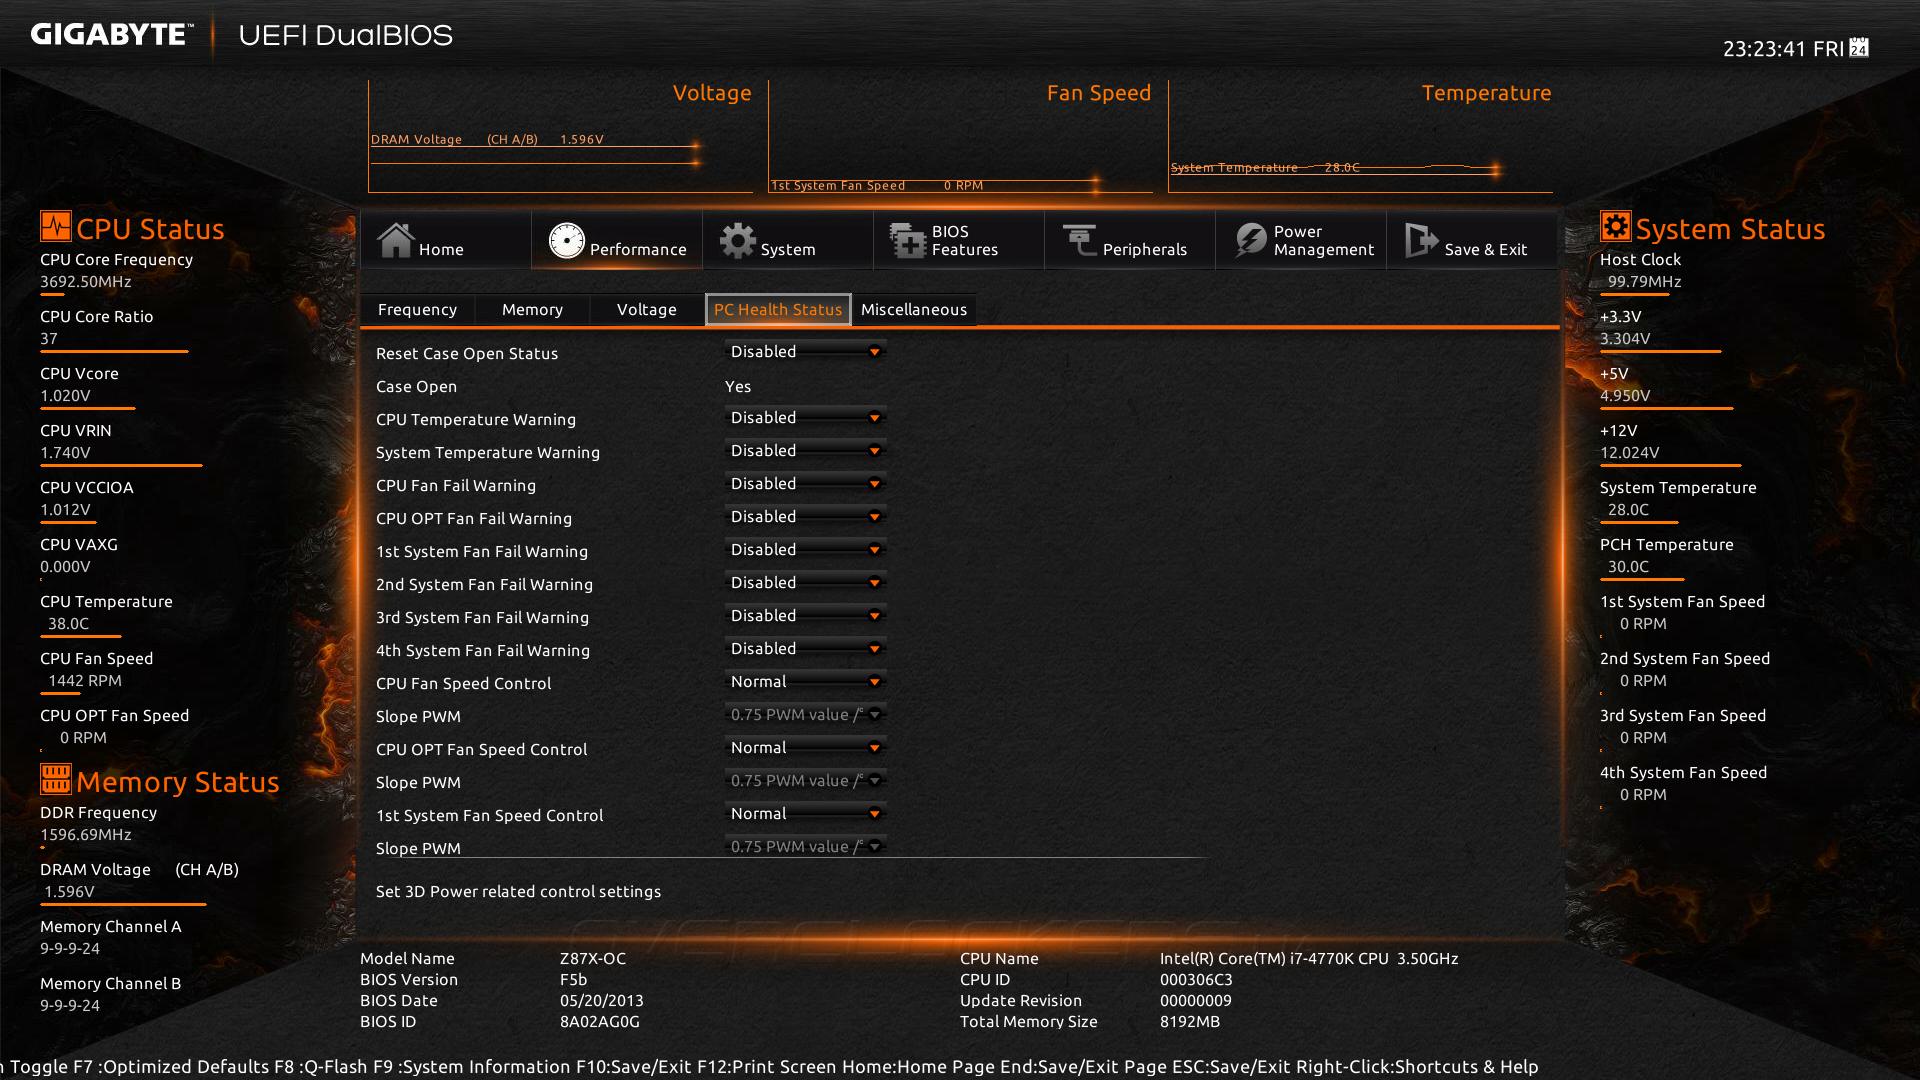Click the BIOS Features chip icon
Viewport: 1920px width, 1080px height.
point(908,240)
